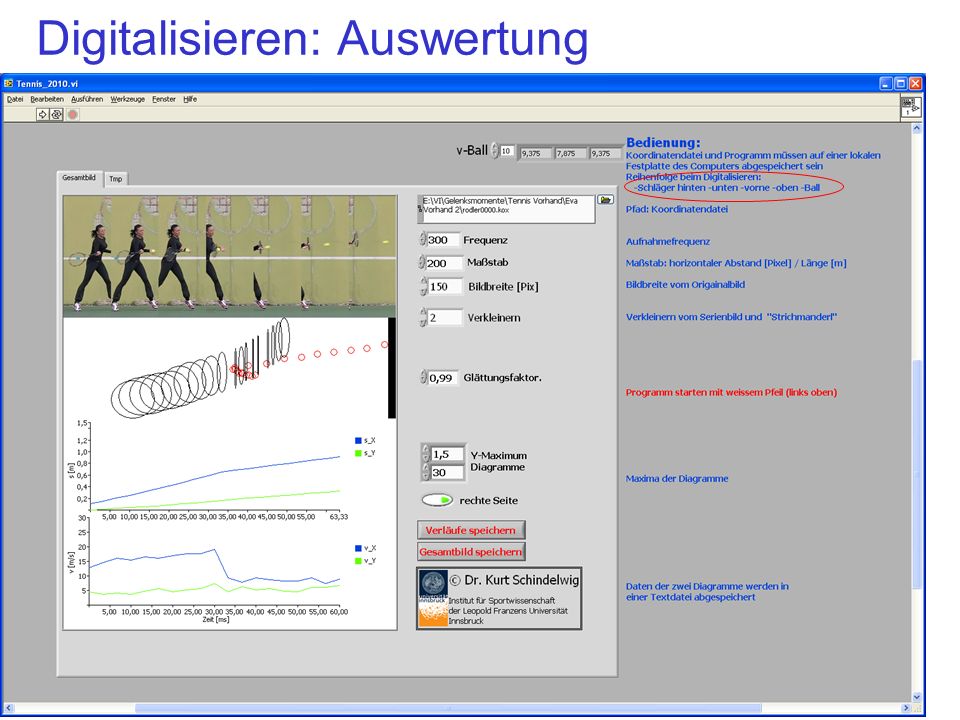Click the coordinate file path field
The width and height of the screenshot is (960, 720).
507,209
